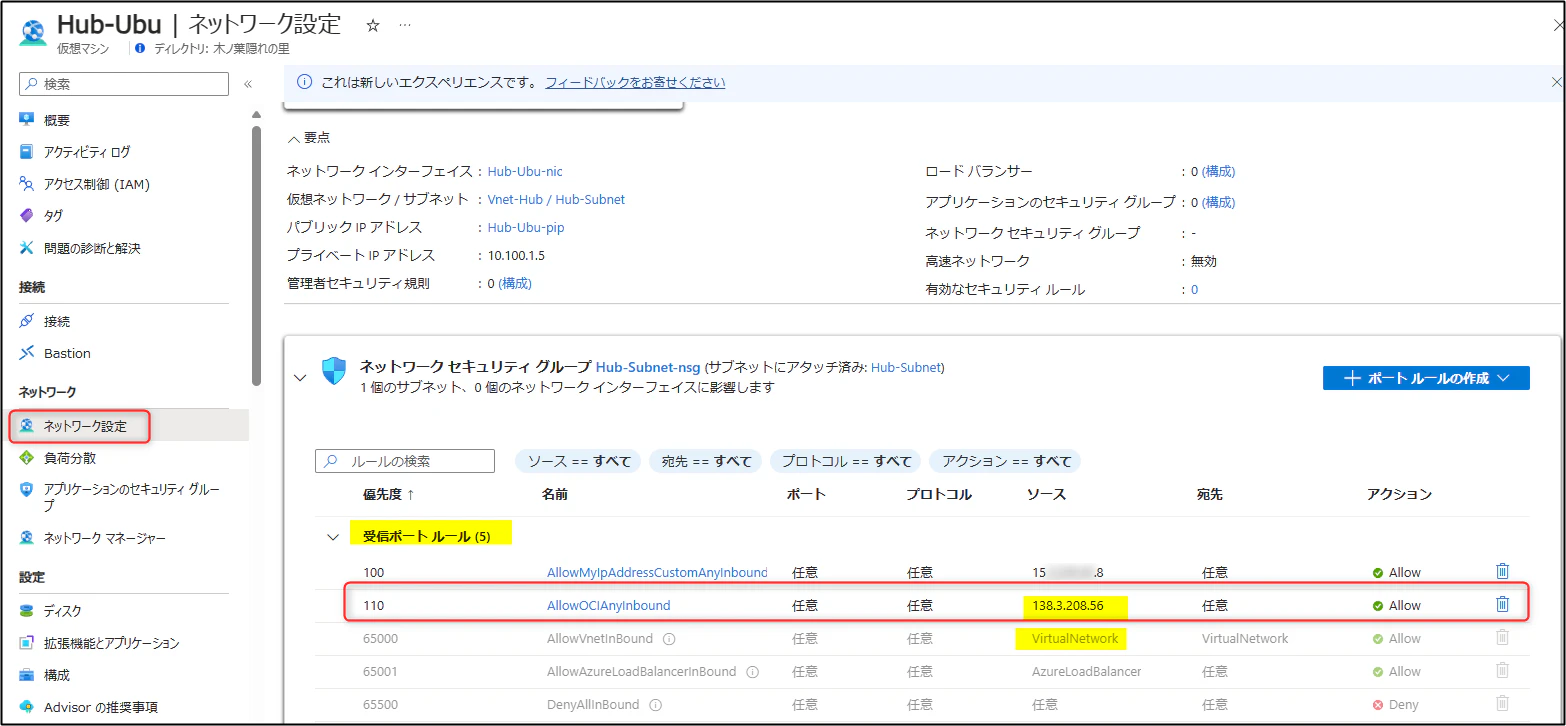Click the ルールの検索 search field
1566x726 pixels.
click(x=405, y=461)
